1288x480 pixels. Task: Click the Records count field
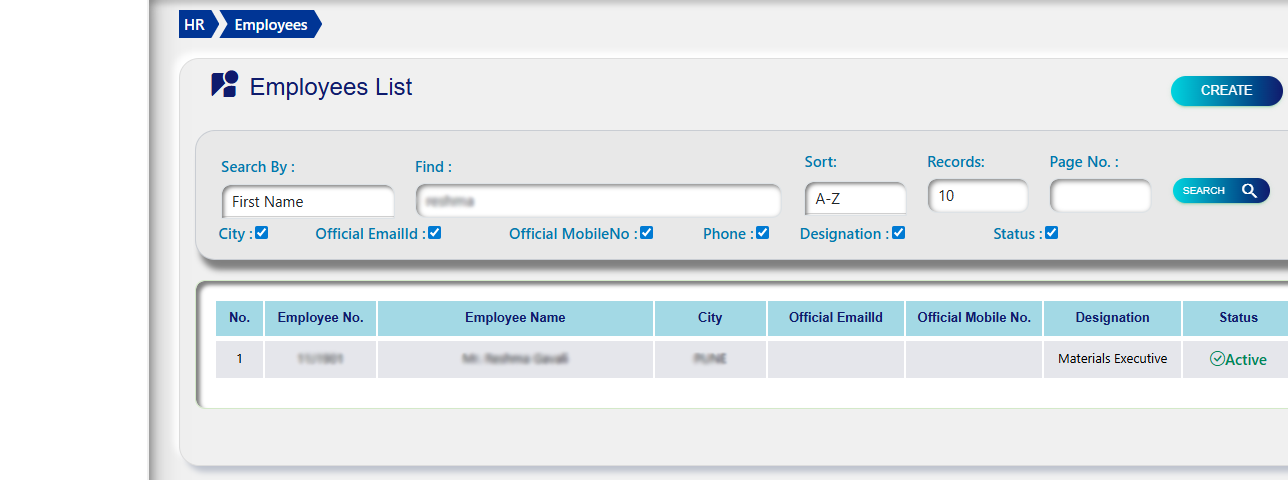(977, 196)
